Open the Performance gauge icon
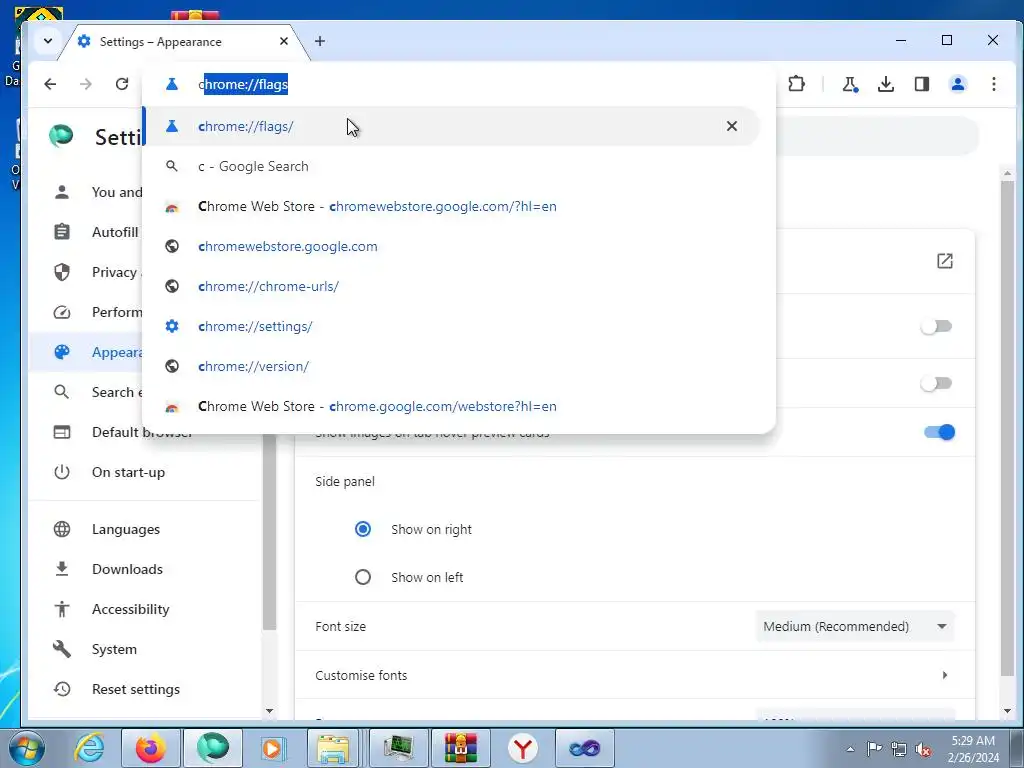The width and height of the screenshot is (1024, 768). pos(62,312)
